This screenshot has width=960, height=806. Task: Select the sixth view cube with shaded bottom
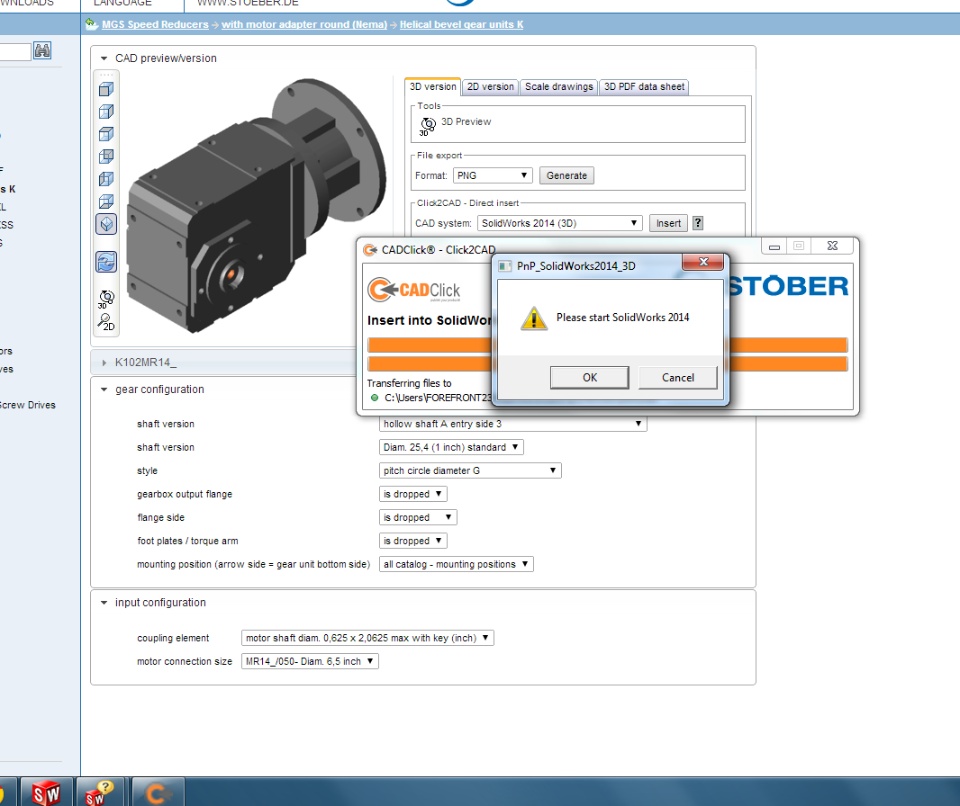click(x=106, y=202)
